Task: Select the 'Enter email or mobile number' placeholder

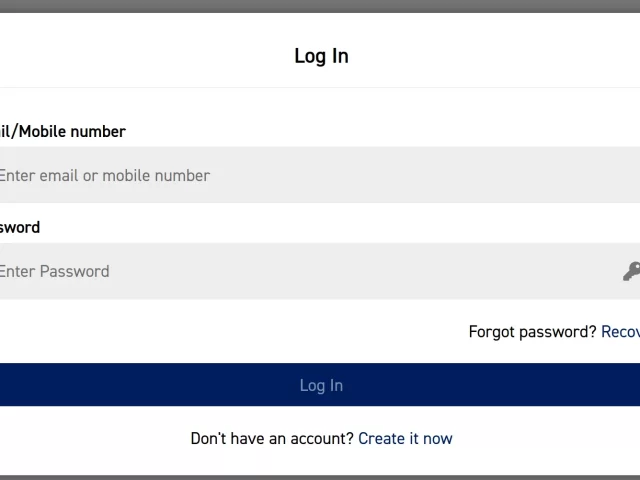Action: 104,175
